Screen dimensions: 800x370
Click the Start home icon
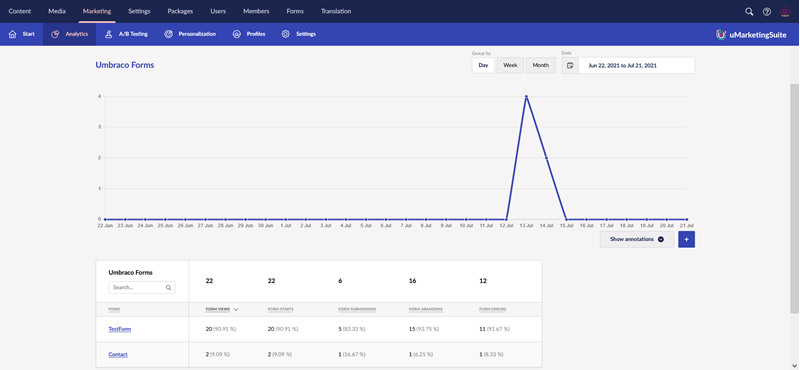[x=13, y=34]
